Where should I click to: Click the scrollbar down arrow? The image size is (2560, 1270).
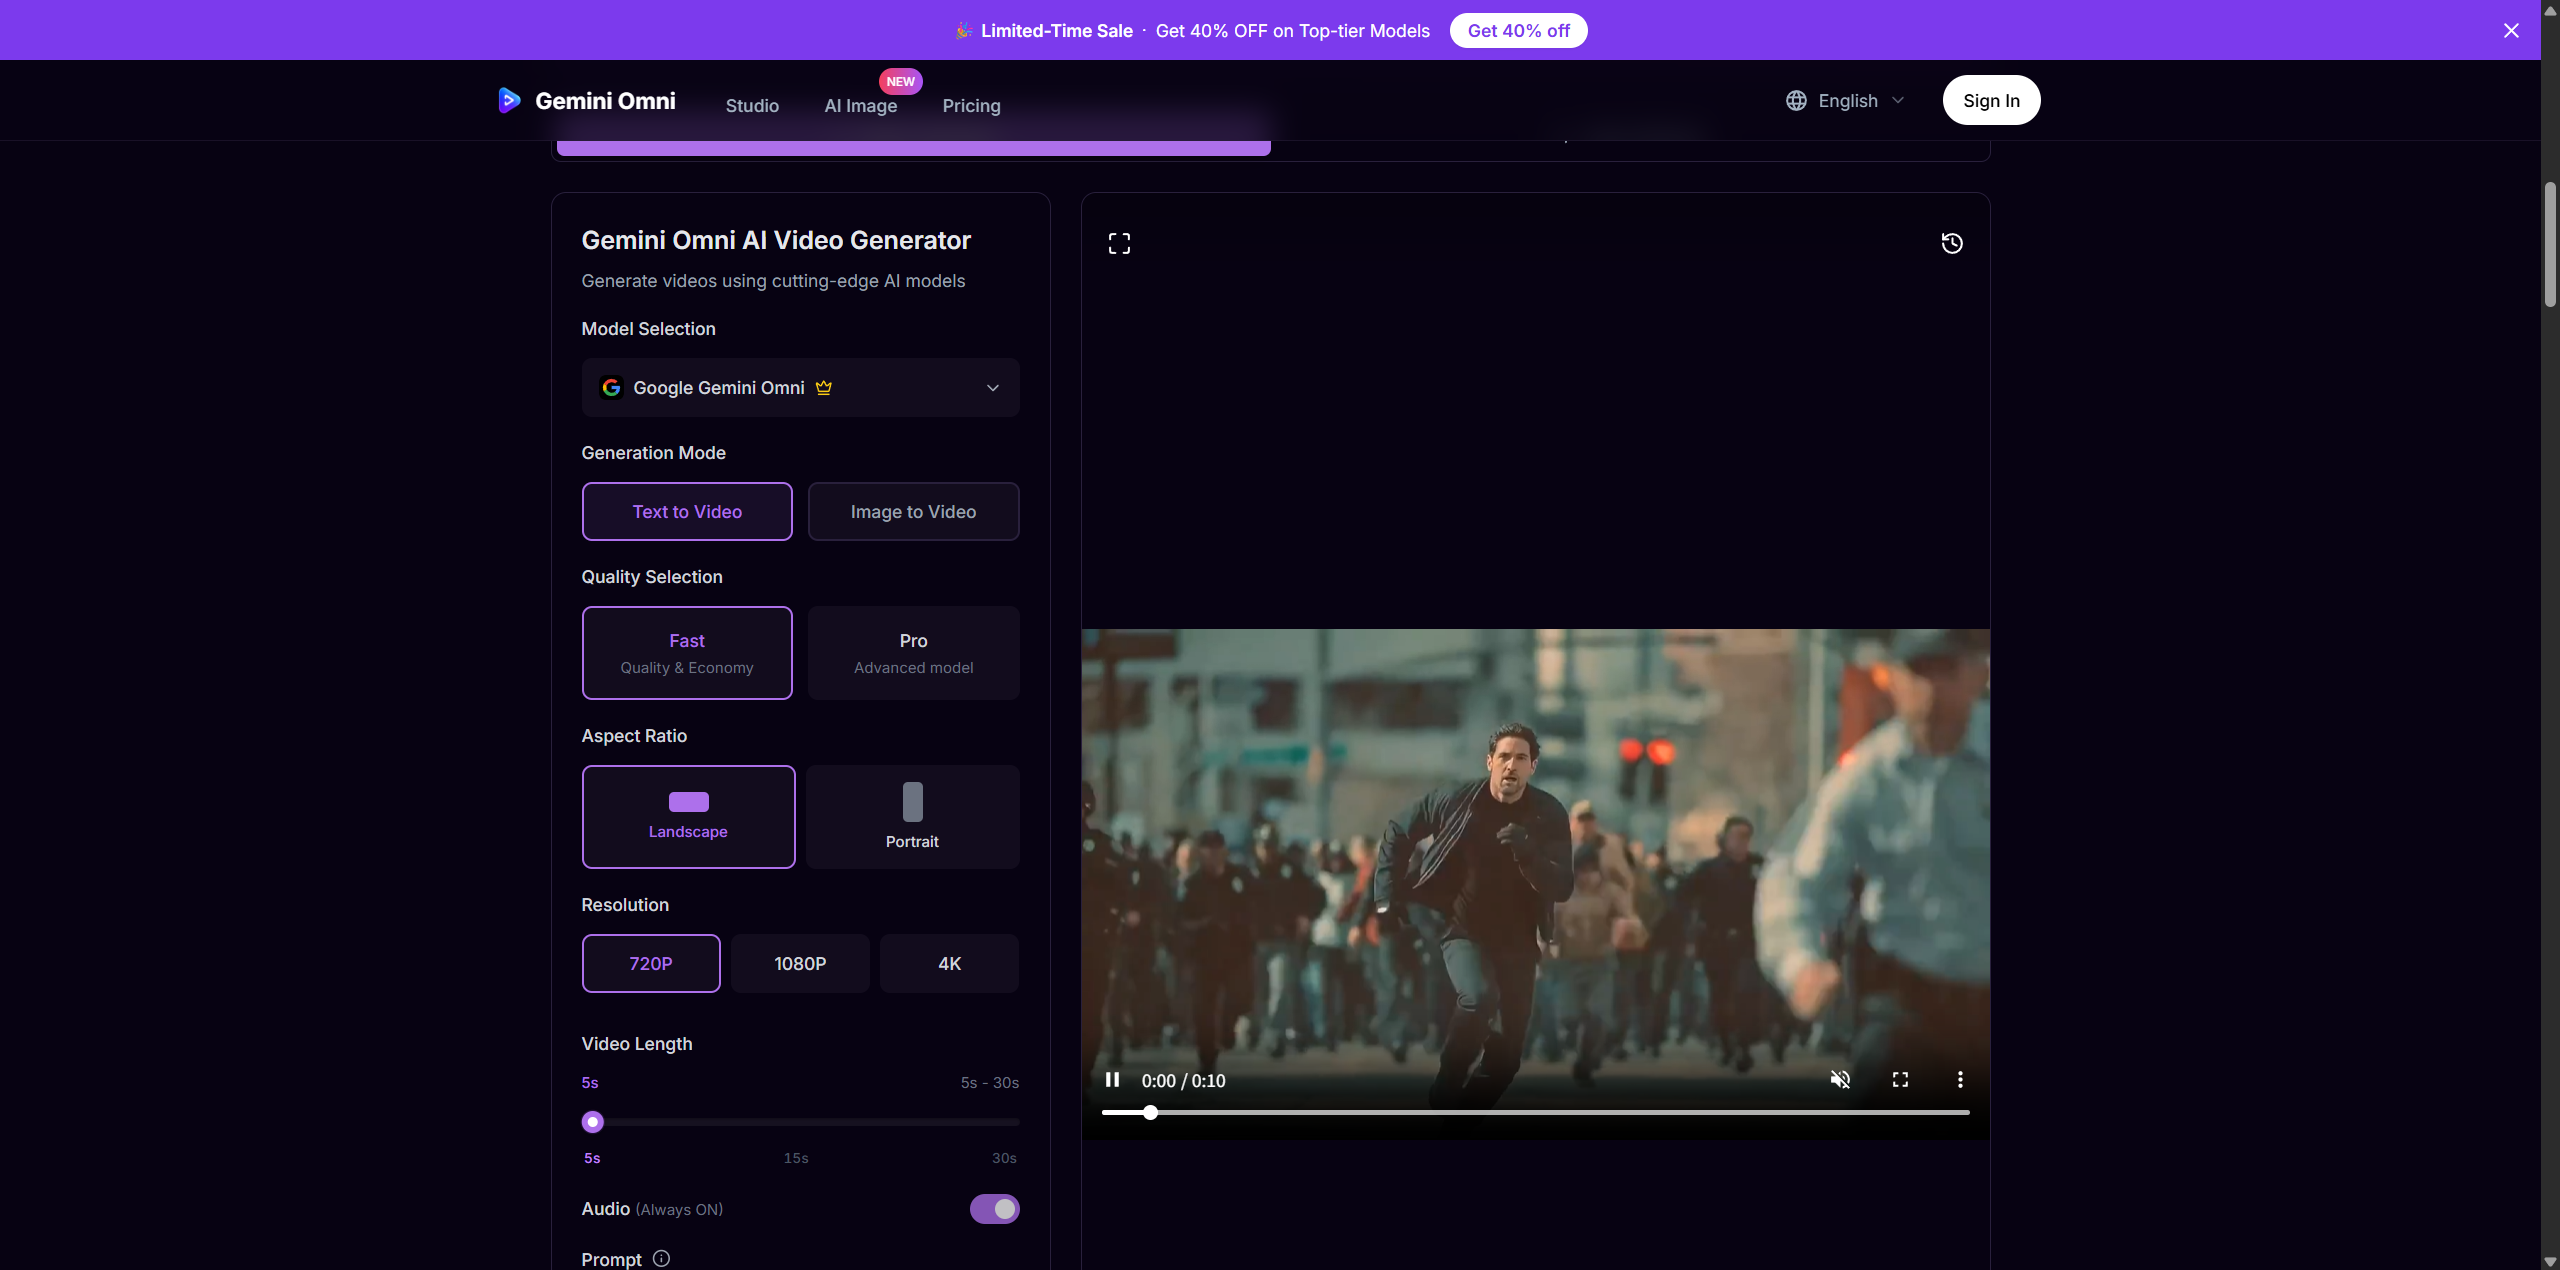coord(2550,1261)
